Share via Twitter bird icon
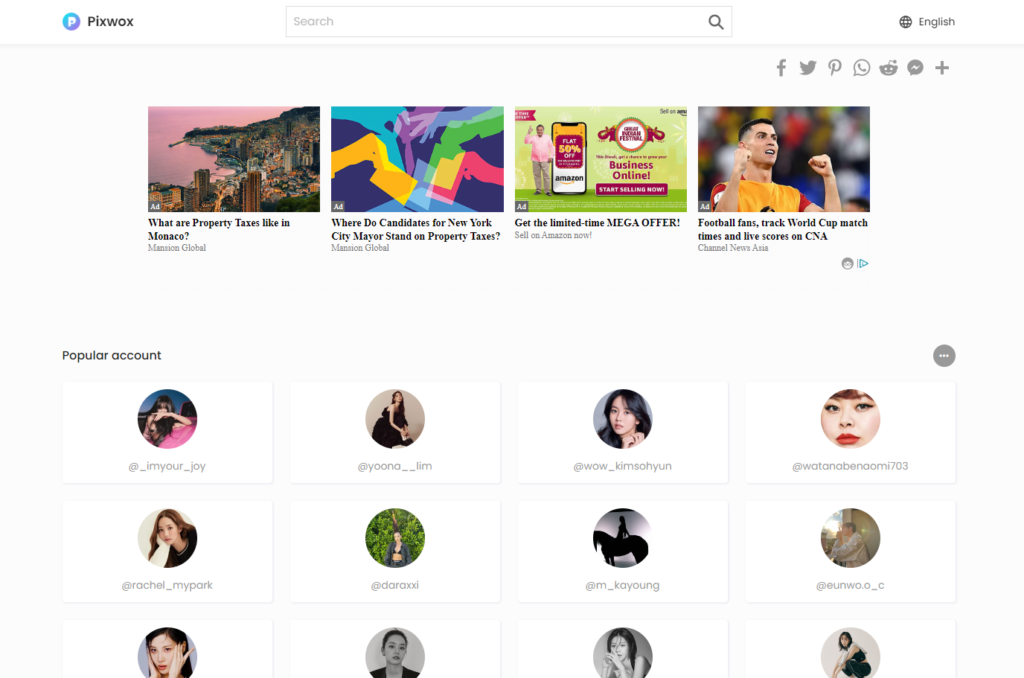The height and width of the screenshot is (678, 1024). (808, 68)
